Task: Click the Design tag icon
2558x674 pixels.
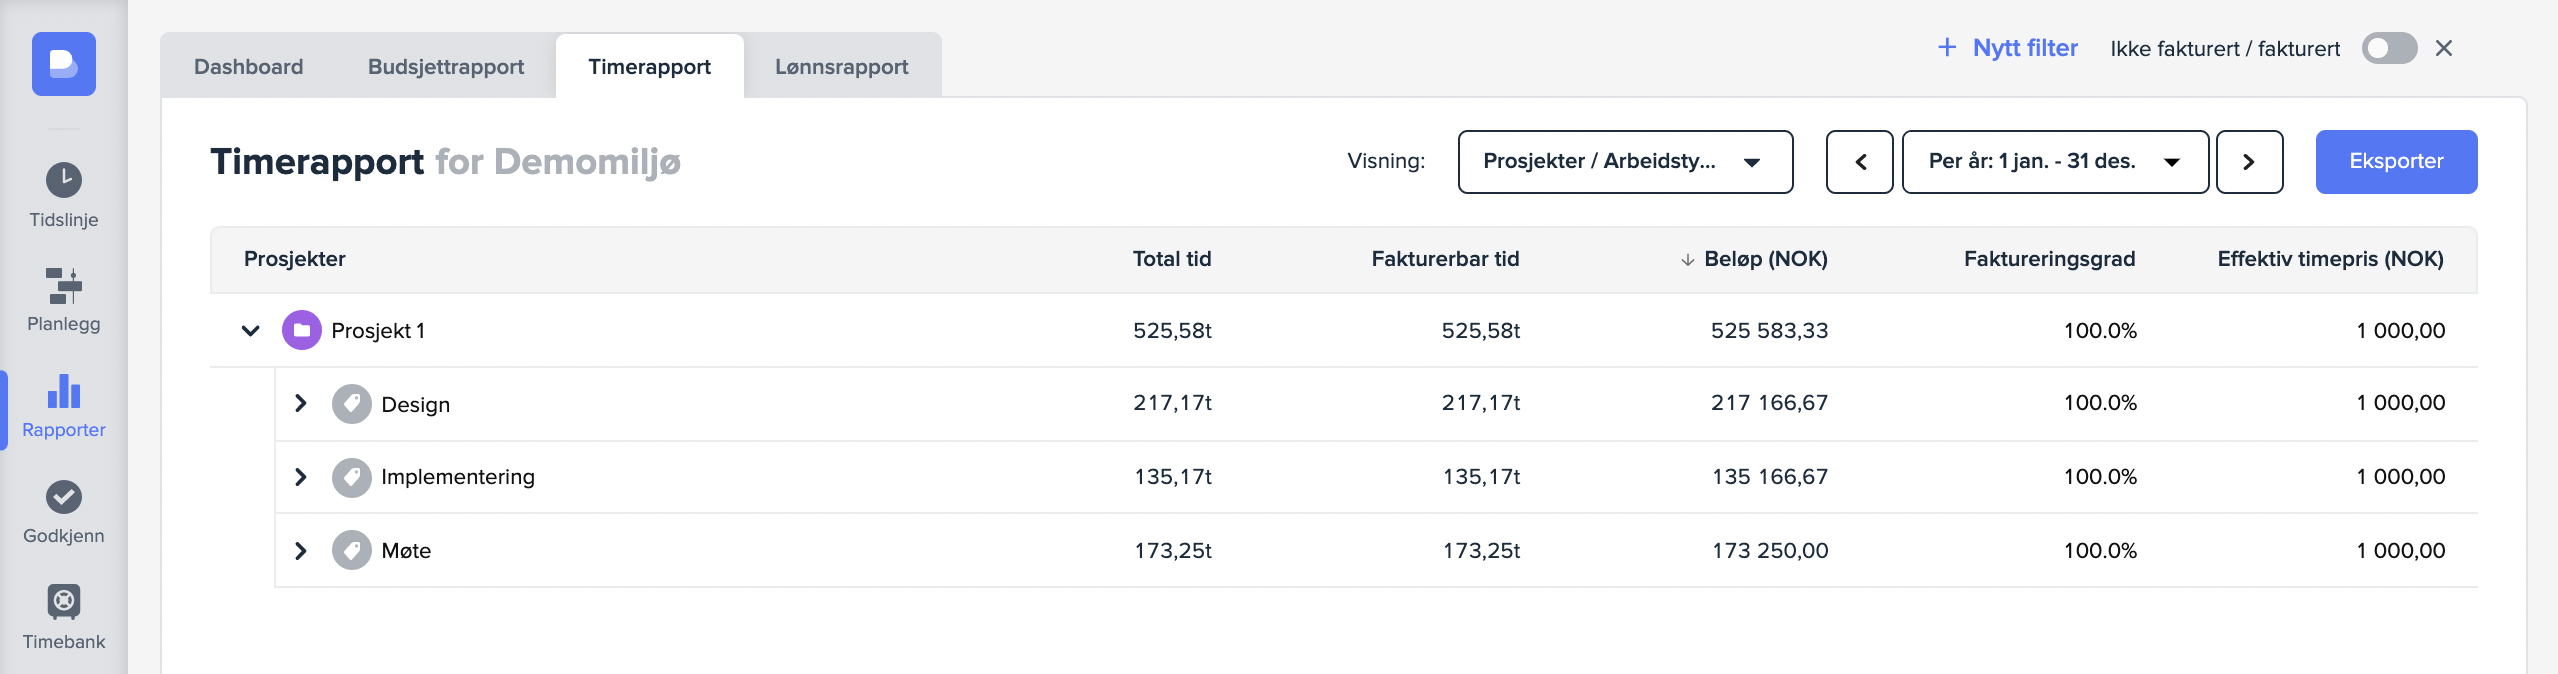Action: 351,404
